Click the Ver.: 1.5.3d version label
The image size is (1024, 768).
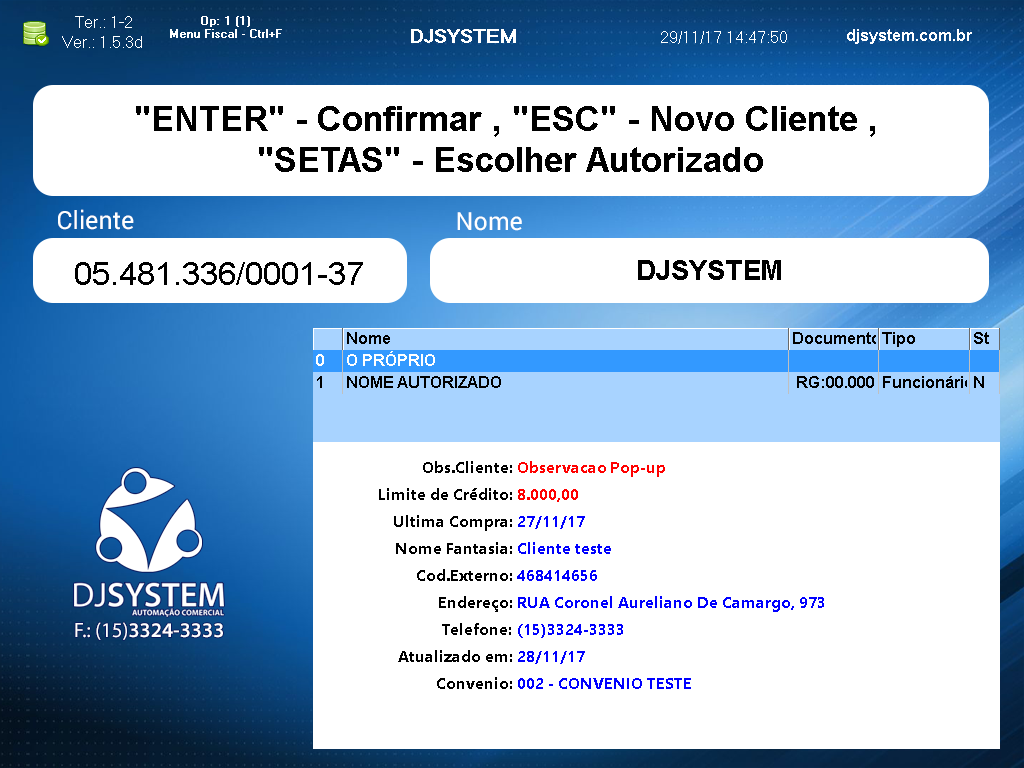(x=103, y=42)
